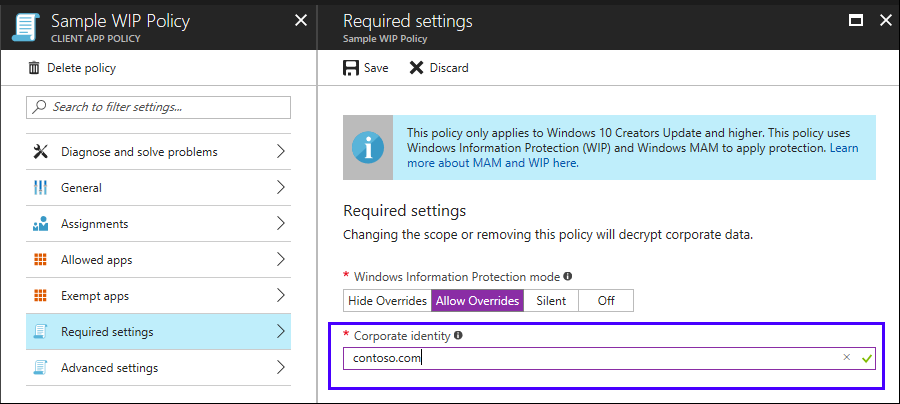Click the Search to filter settings box
Screen dimensions: 900x404
pyautogui.click(x=158, y=107)
